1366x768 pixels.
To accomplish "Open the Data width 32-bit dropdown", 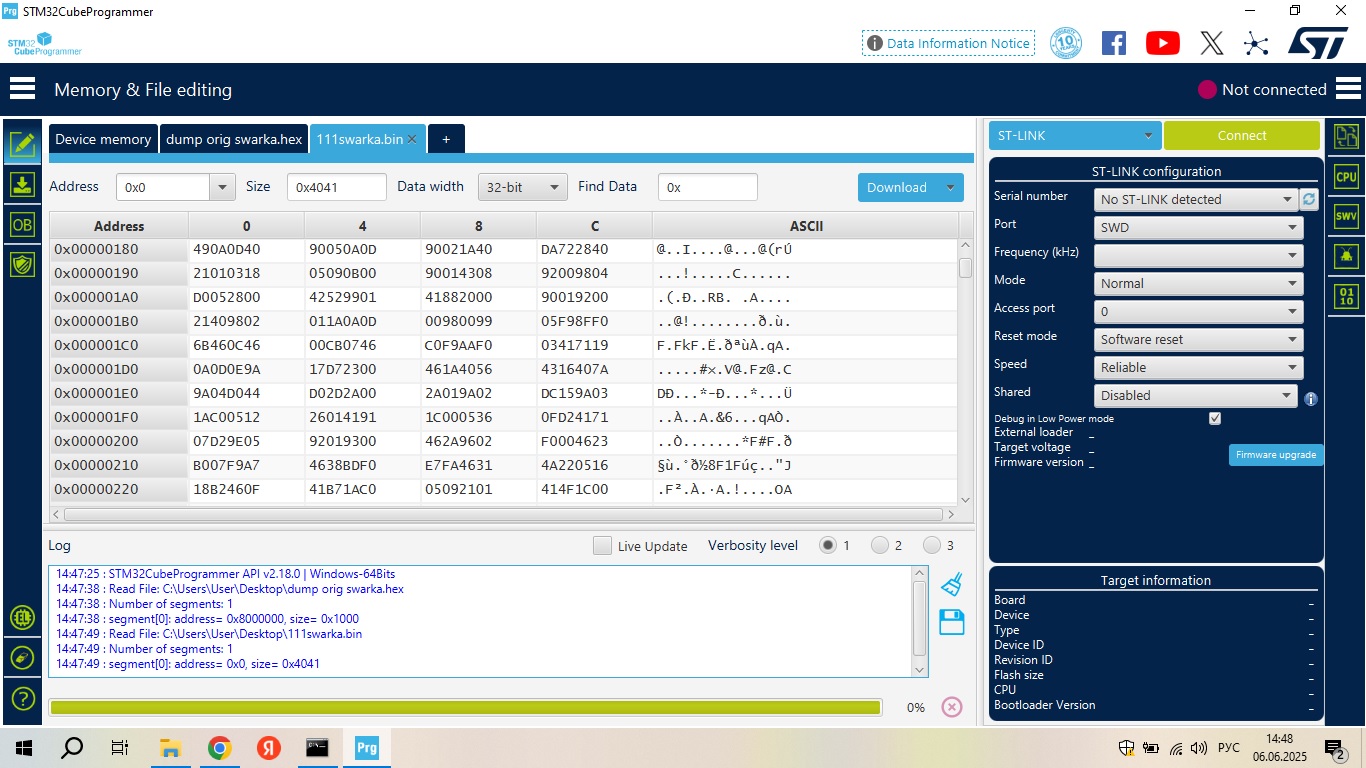I will (522, 187).
